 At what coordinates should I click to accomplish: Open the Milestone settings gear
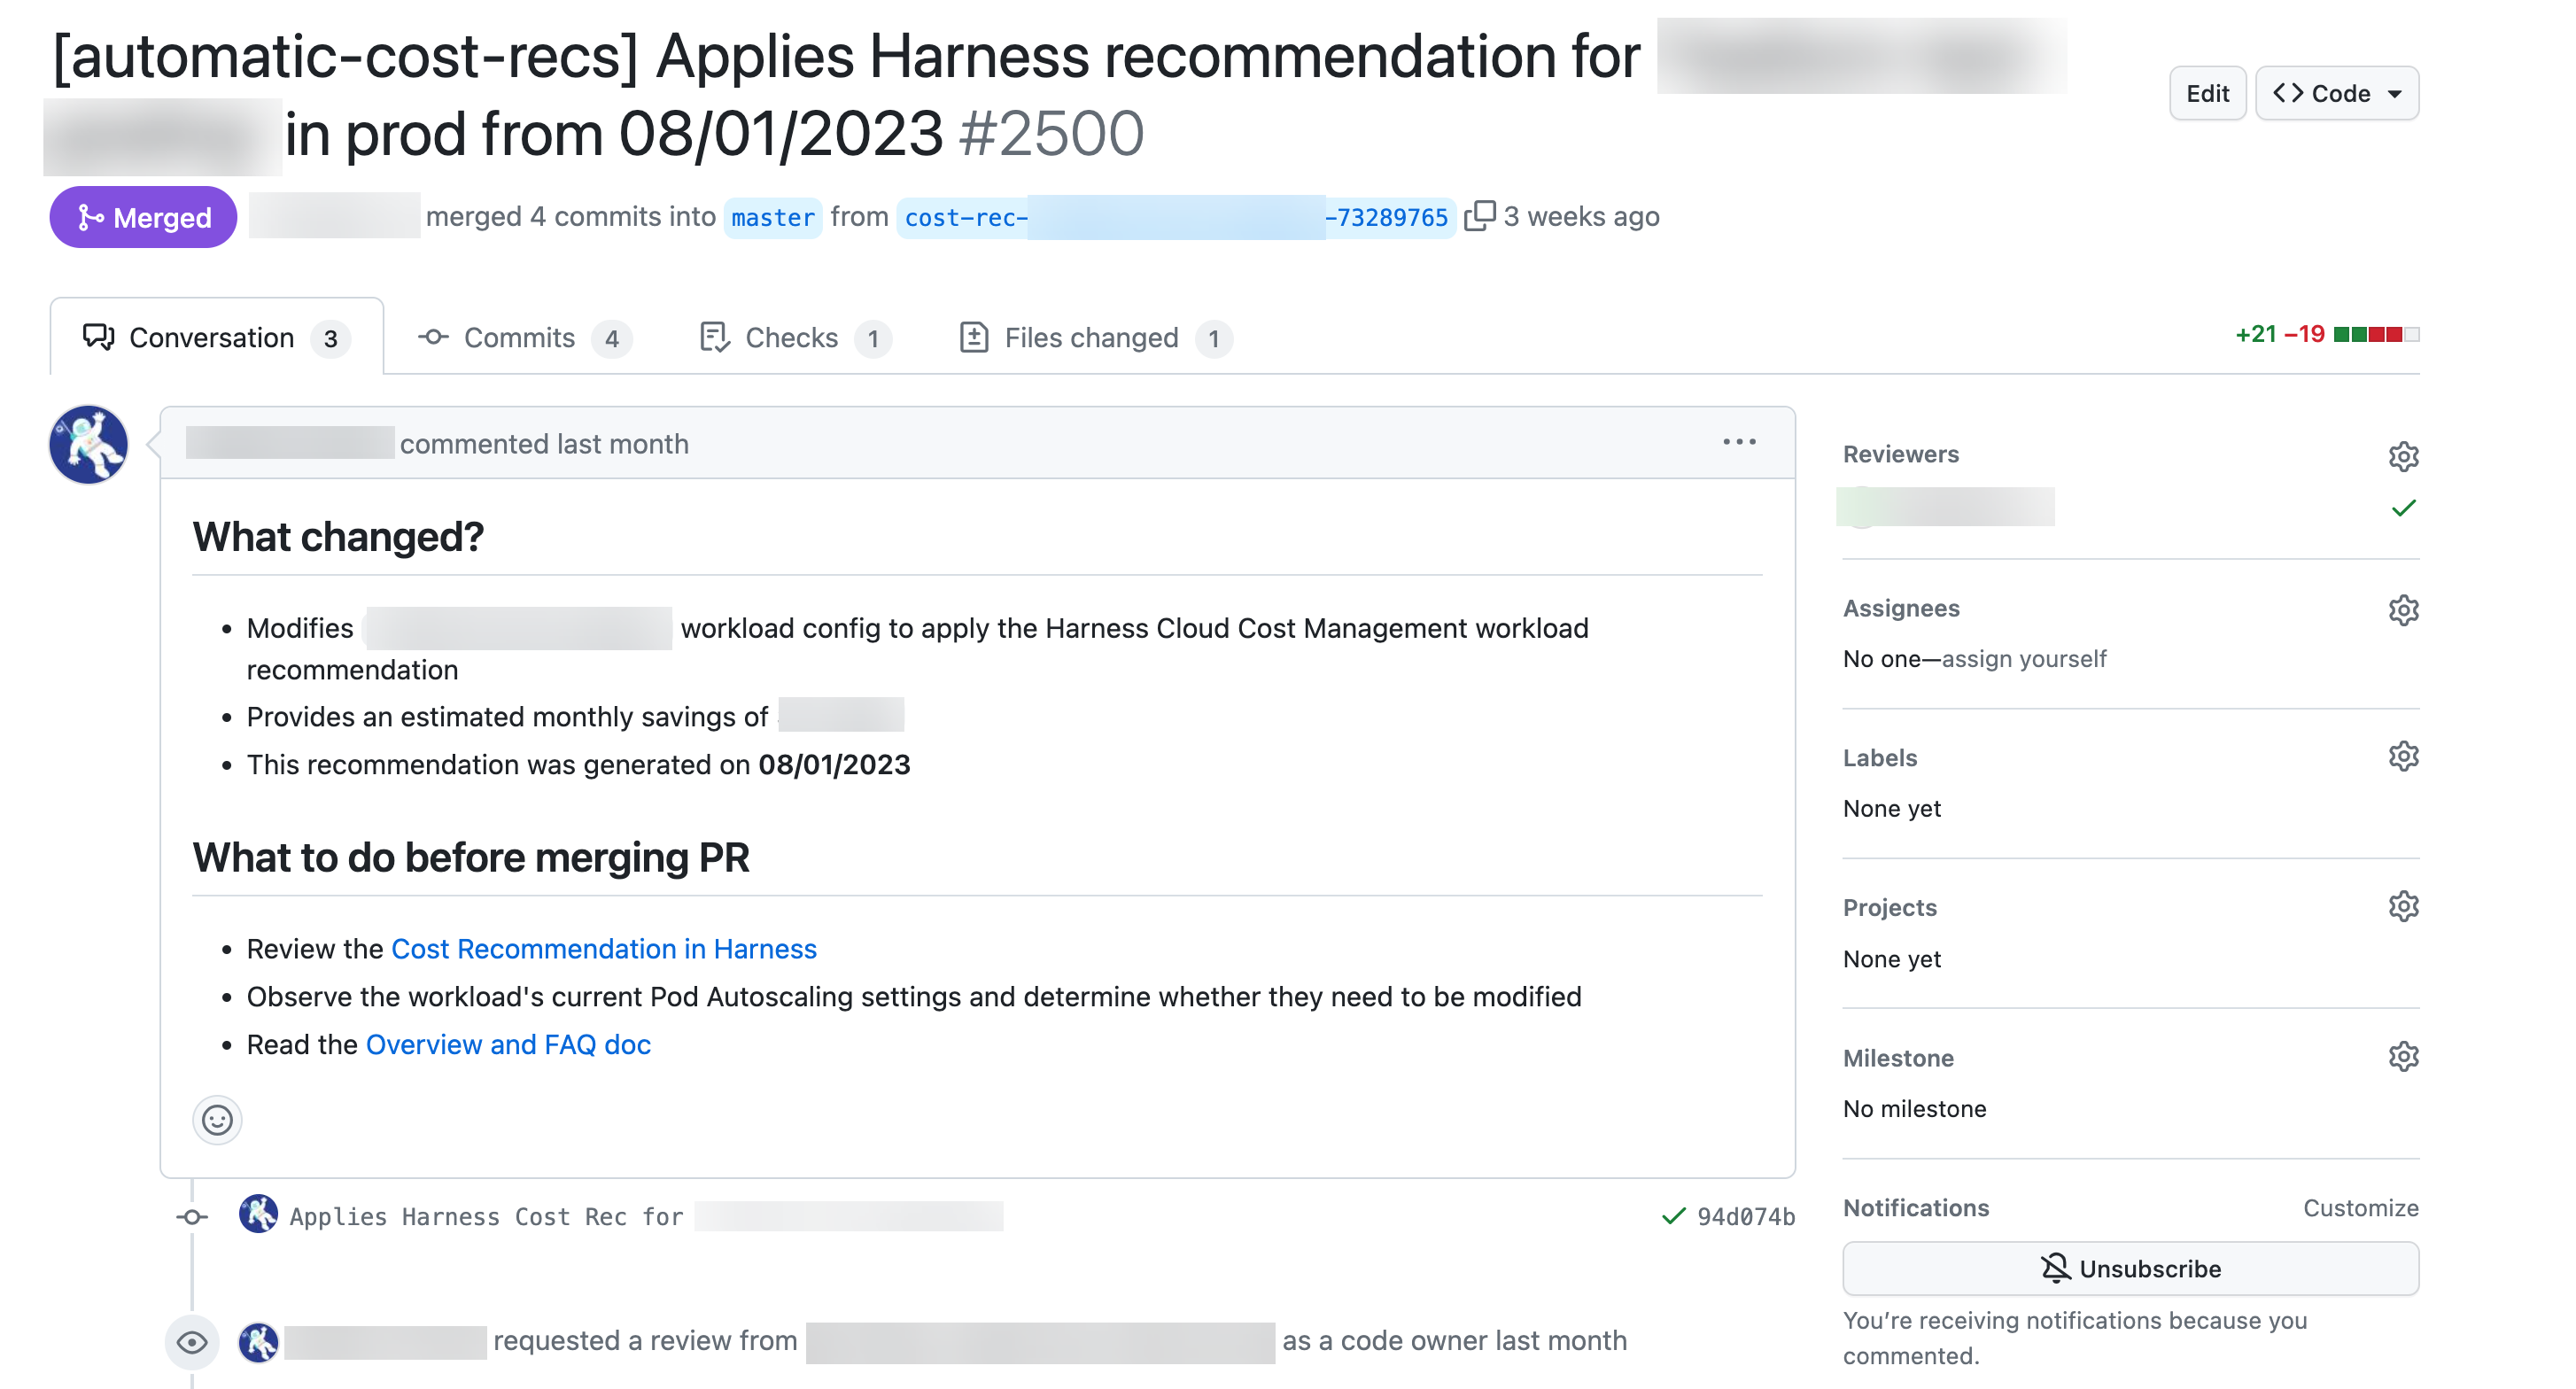tap(2404, 1056)
